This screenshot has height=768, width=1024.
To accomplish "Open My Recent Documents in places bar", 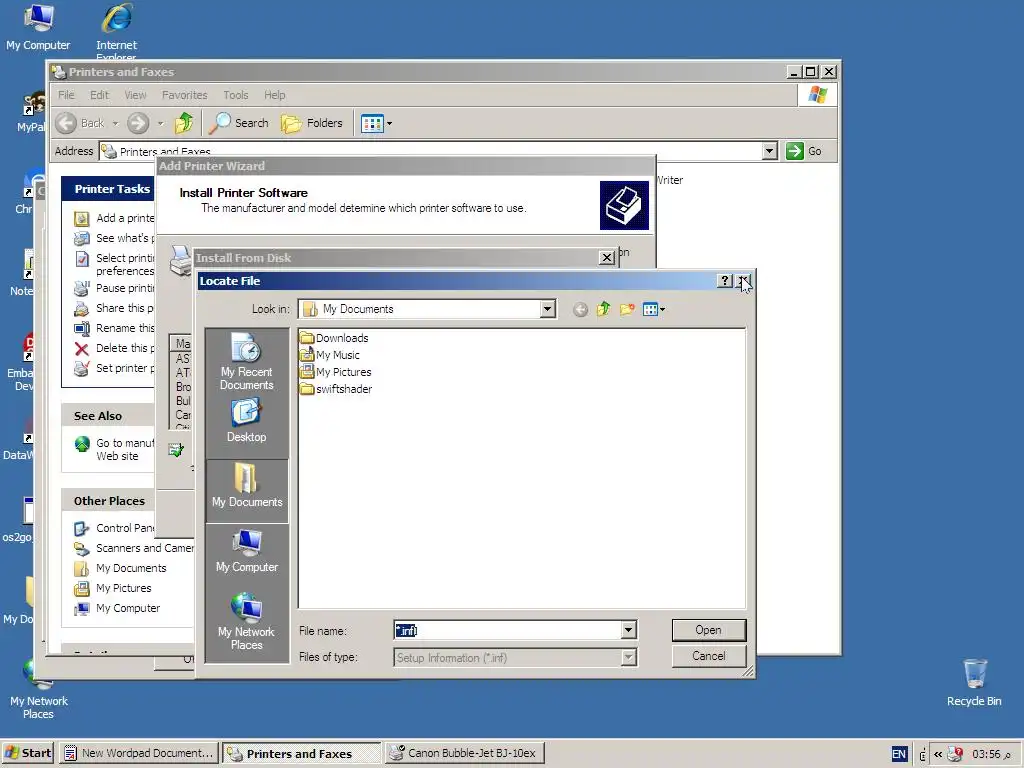I will point(246,361).
